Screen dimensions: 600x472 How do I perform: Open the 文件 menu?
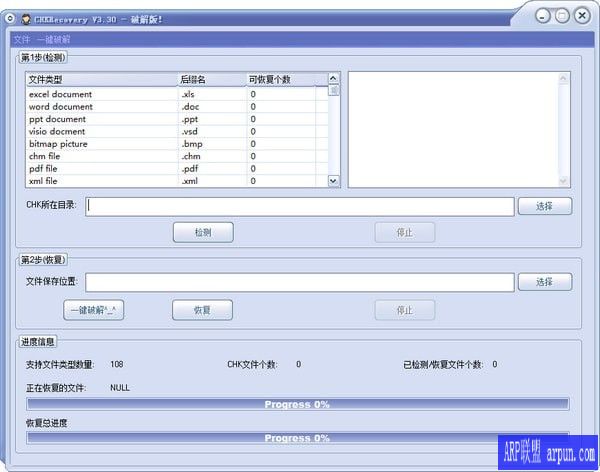pyautogui.click(x=21, y=39)
